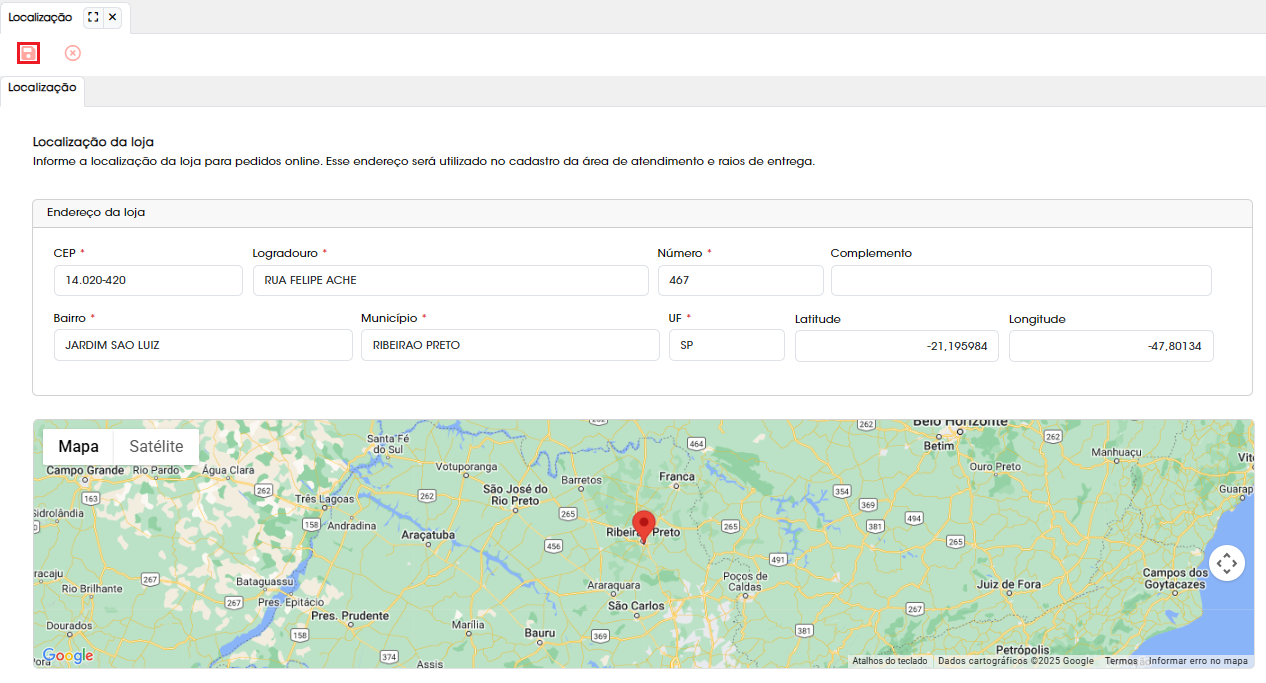This screenshot has height=683, width=1266.
Task: Expand the tab using the fullscreen icon
Action: tap(93, 17)
